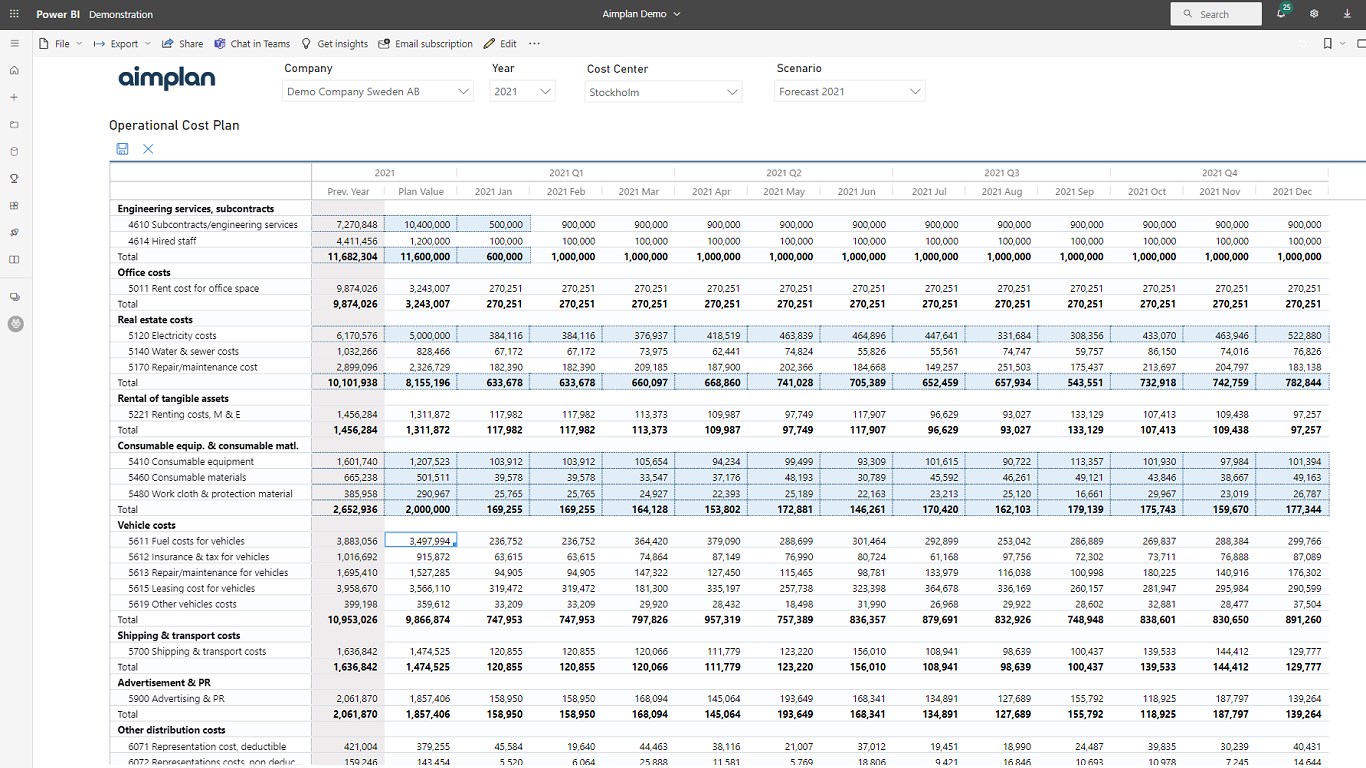Open the Year 2021 dropdown
1366x768 pixels.
point(522,92)
